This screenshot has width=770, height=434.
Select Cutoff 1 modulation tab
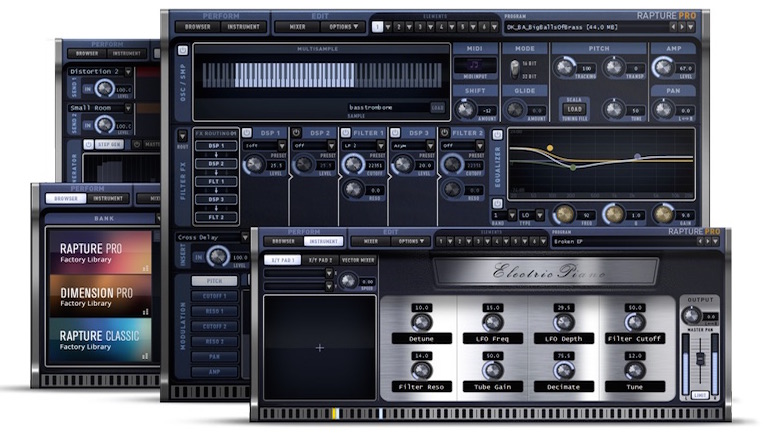(x=215, y=296)
